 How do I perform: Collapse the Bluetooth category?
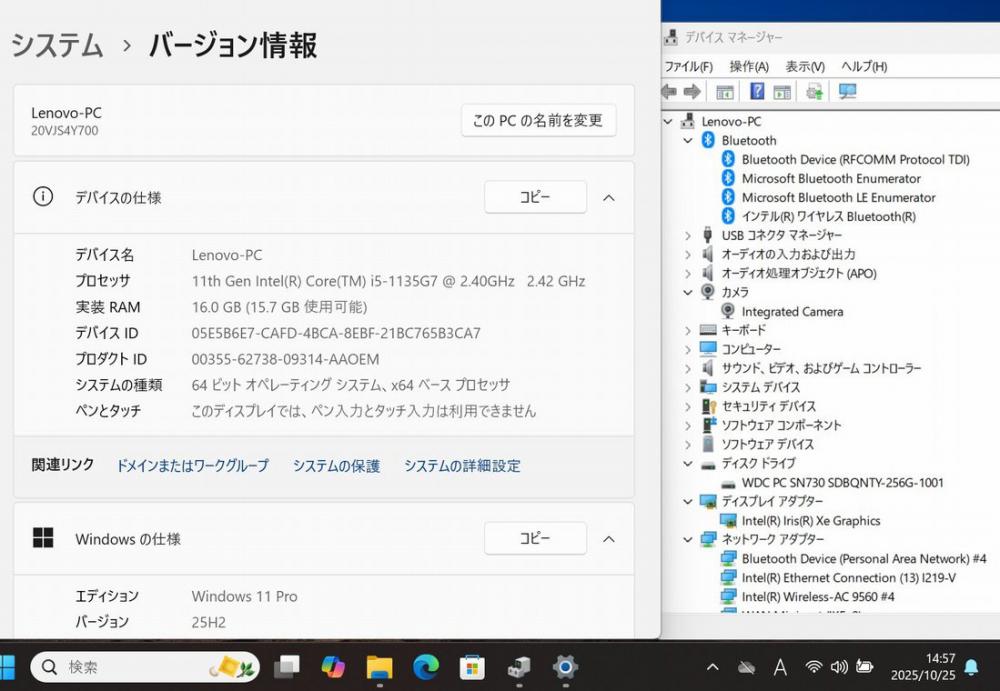pyautogui.click(x=688, y=141)
